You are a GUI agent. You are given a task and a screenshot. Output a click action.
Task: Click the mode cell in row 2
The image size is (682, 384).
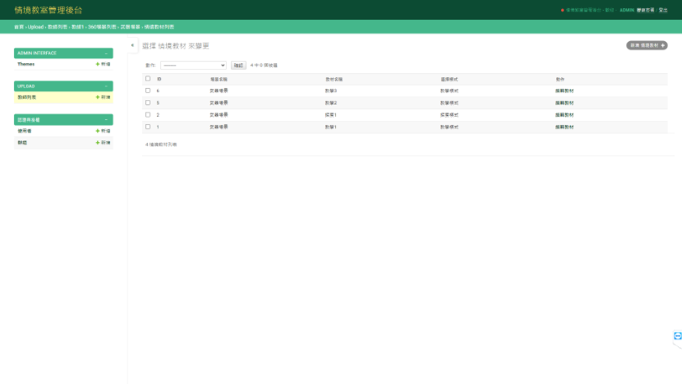(x=449, y=115)
